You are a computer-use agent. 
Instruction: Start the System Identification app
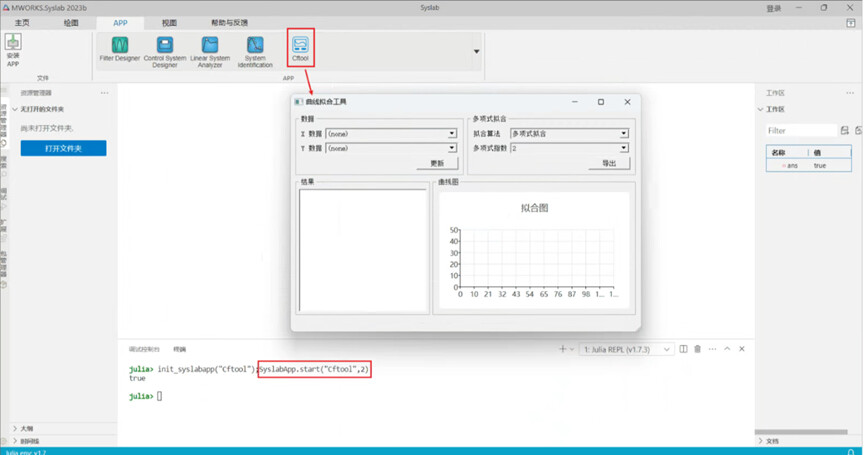click(x=255, y=52)
